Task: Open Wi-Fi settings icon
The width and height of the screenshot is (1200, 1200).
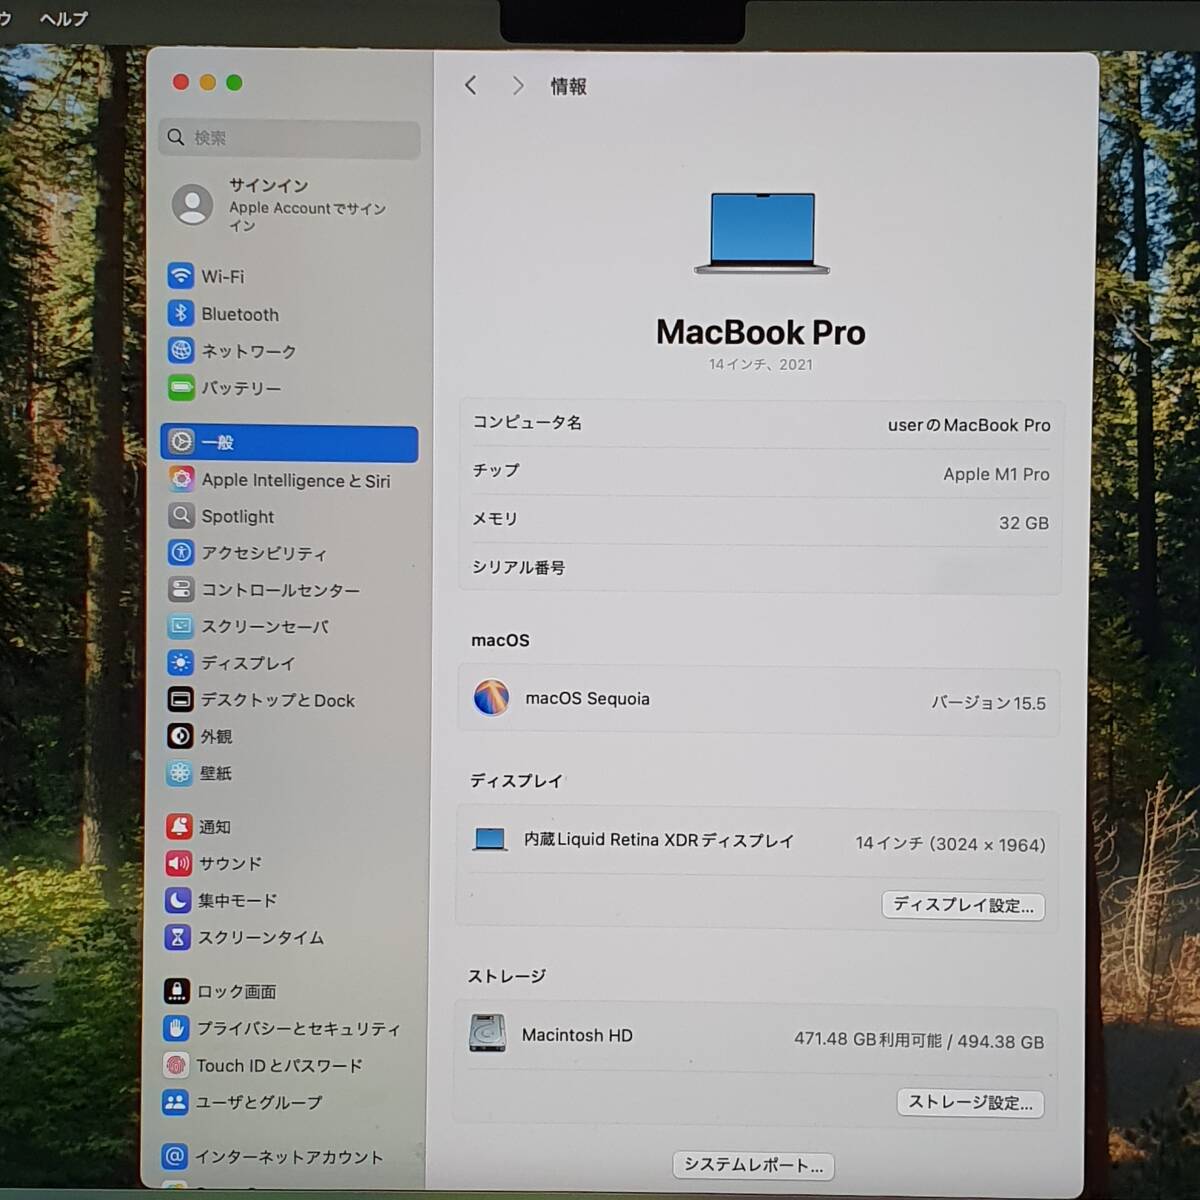Action: [180, 275]
